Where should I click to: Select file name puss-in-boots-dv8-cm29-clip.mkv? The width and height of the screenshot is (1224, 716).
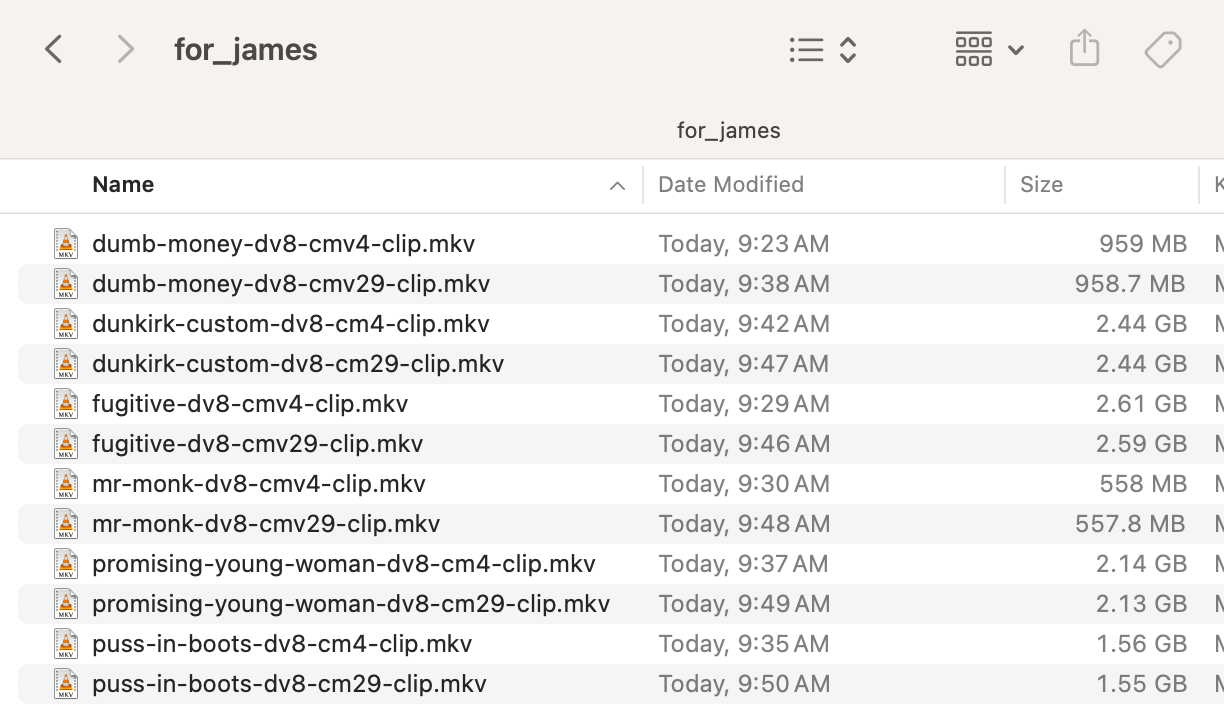pyautogui.click(x=289, y=683)
